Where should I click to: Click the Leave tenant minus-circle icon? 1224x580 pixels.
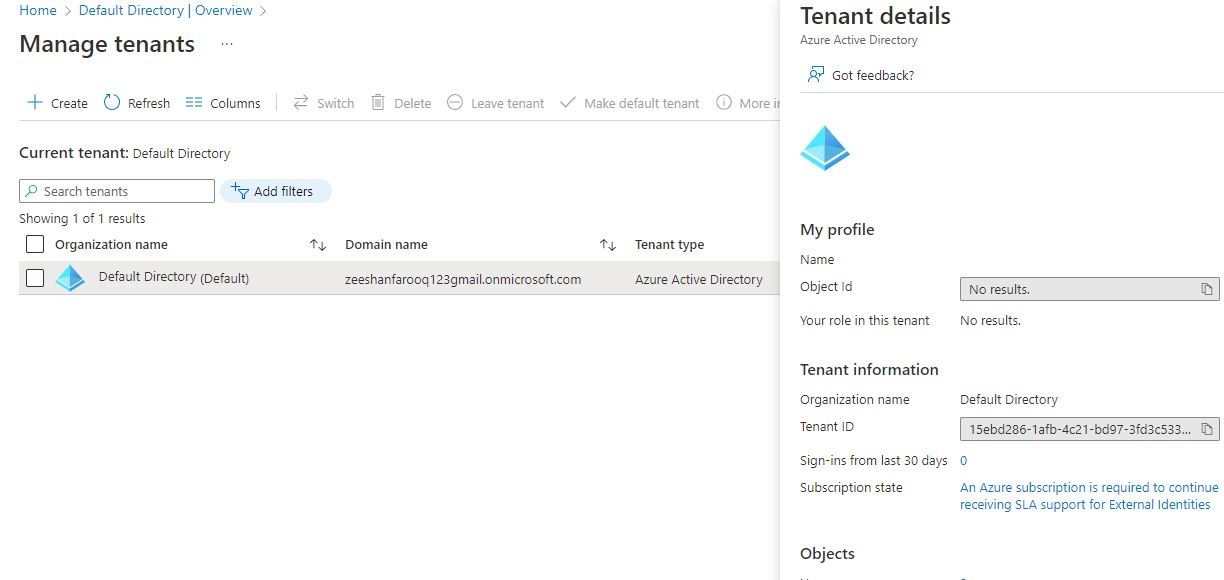click(455, 102)
